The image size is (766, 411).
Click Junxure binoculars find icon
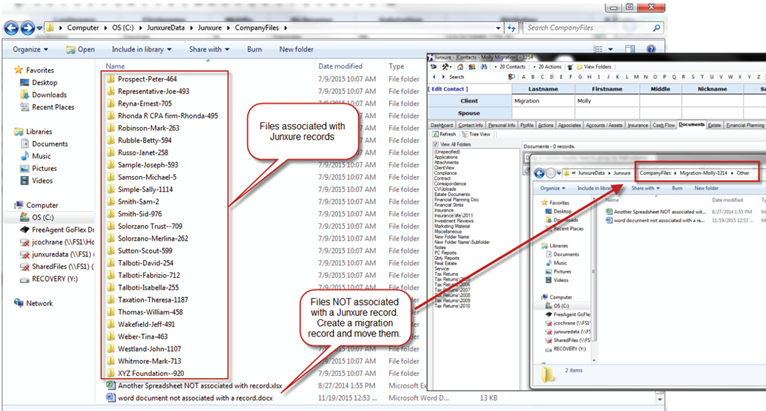point(484,67)
